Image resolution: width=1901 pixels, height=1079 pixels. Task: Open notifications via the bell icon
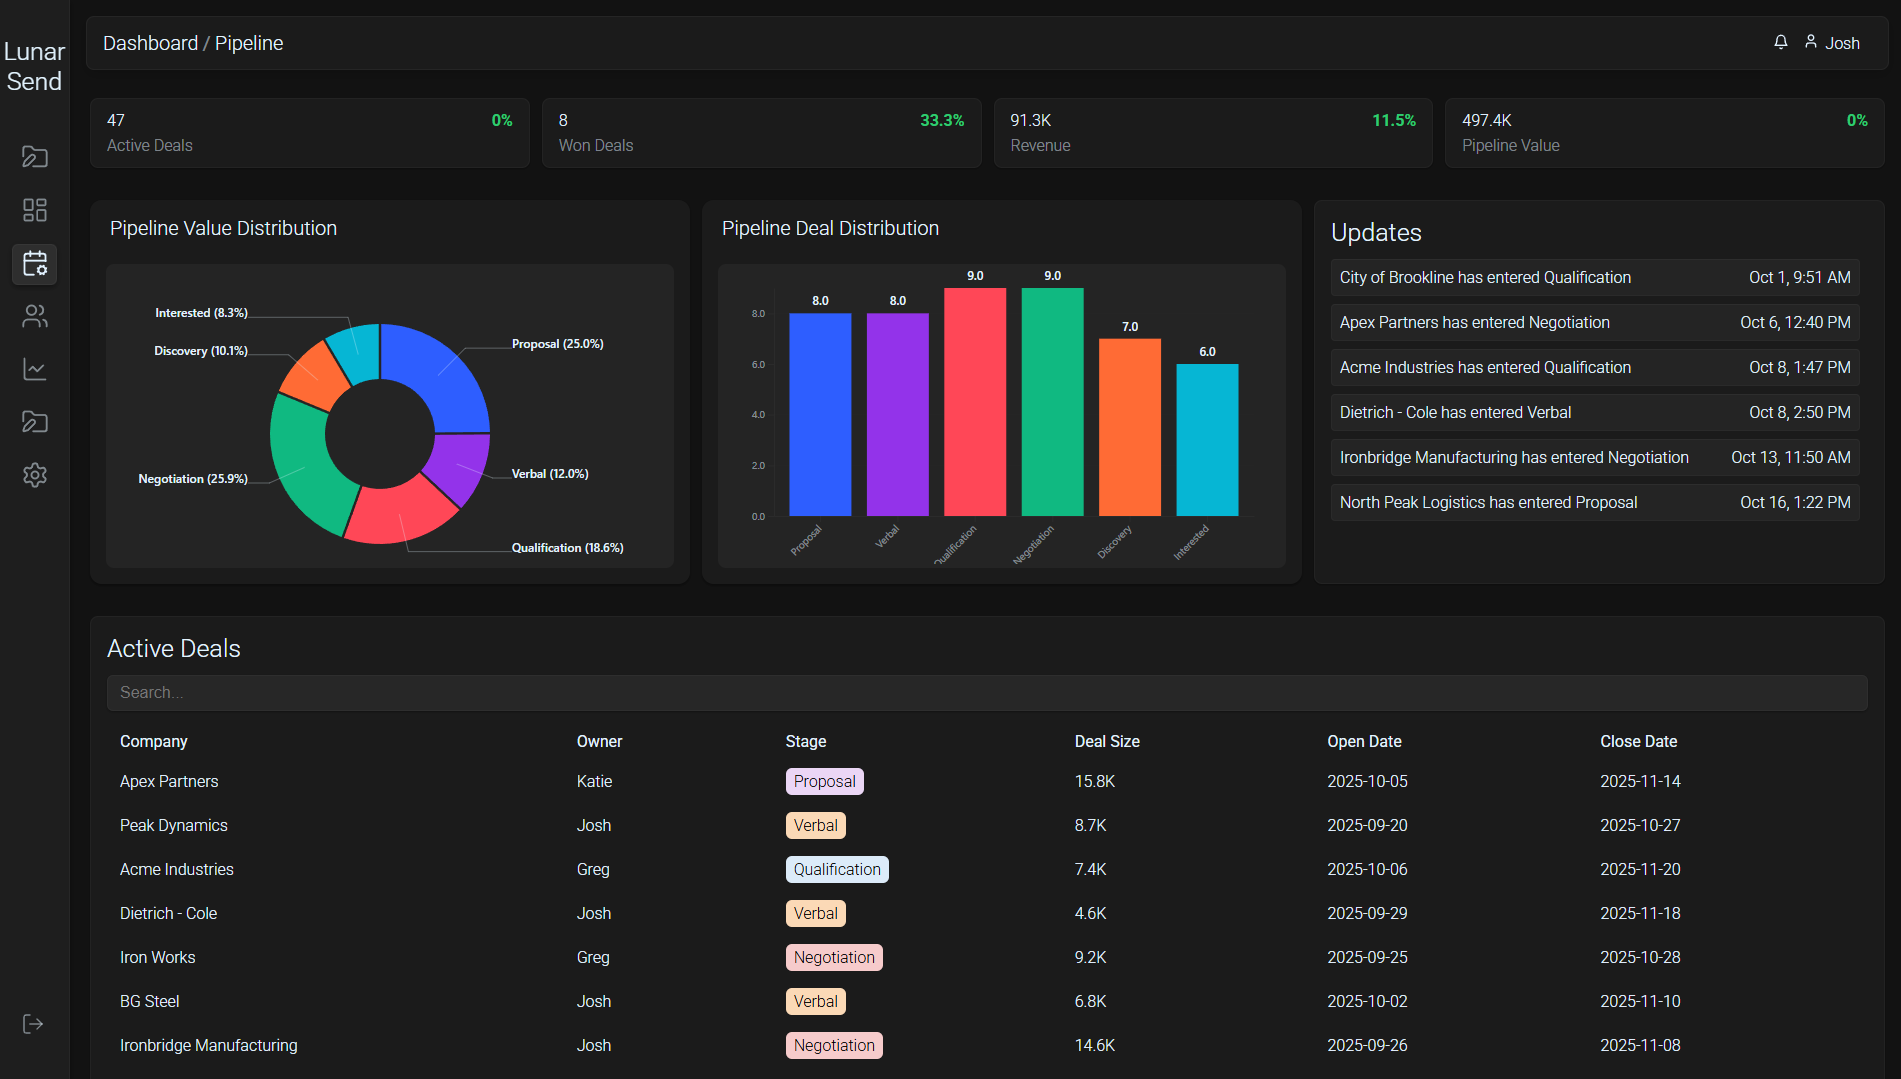pos(1780,42)
